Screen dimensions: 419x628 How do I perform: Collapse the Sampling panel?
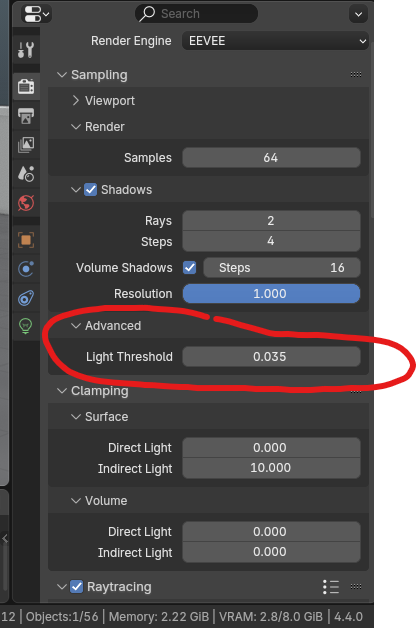pos(62,74)
